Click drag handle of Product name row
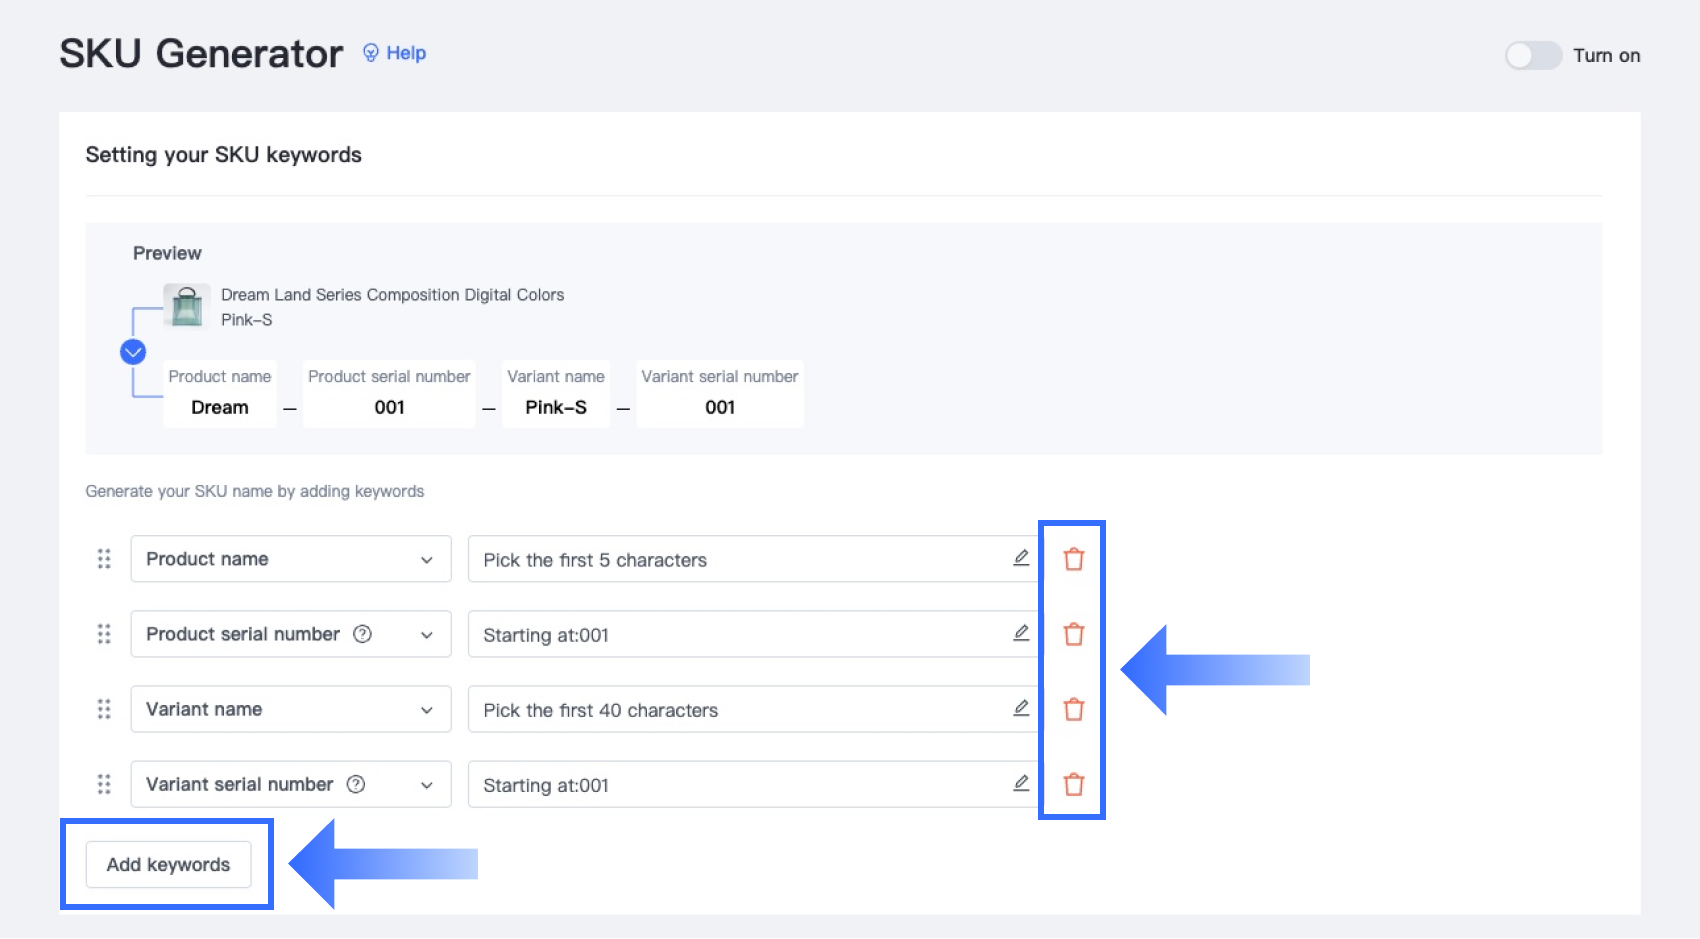 point(104,559)
